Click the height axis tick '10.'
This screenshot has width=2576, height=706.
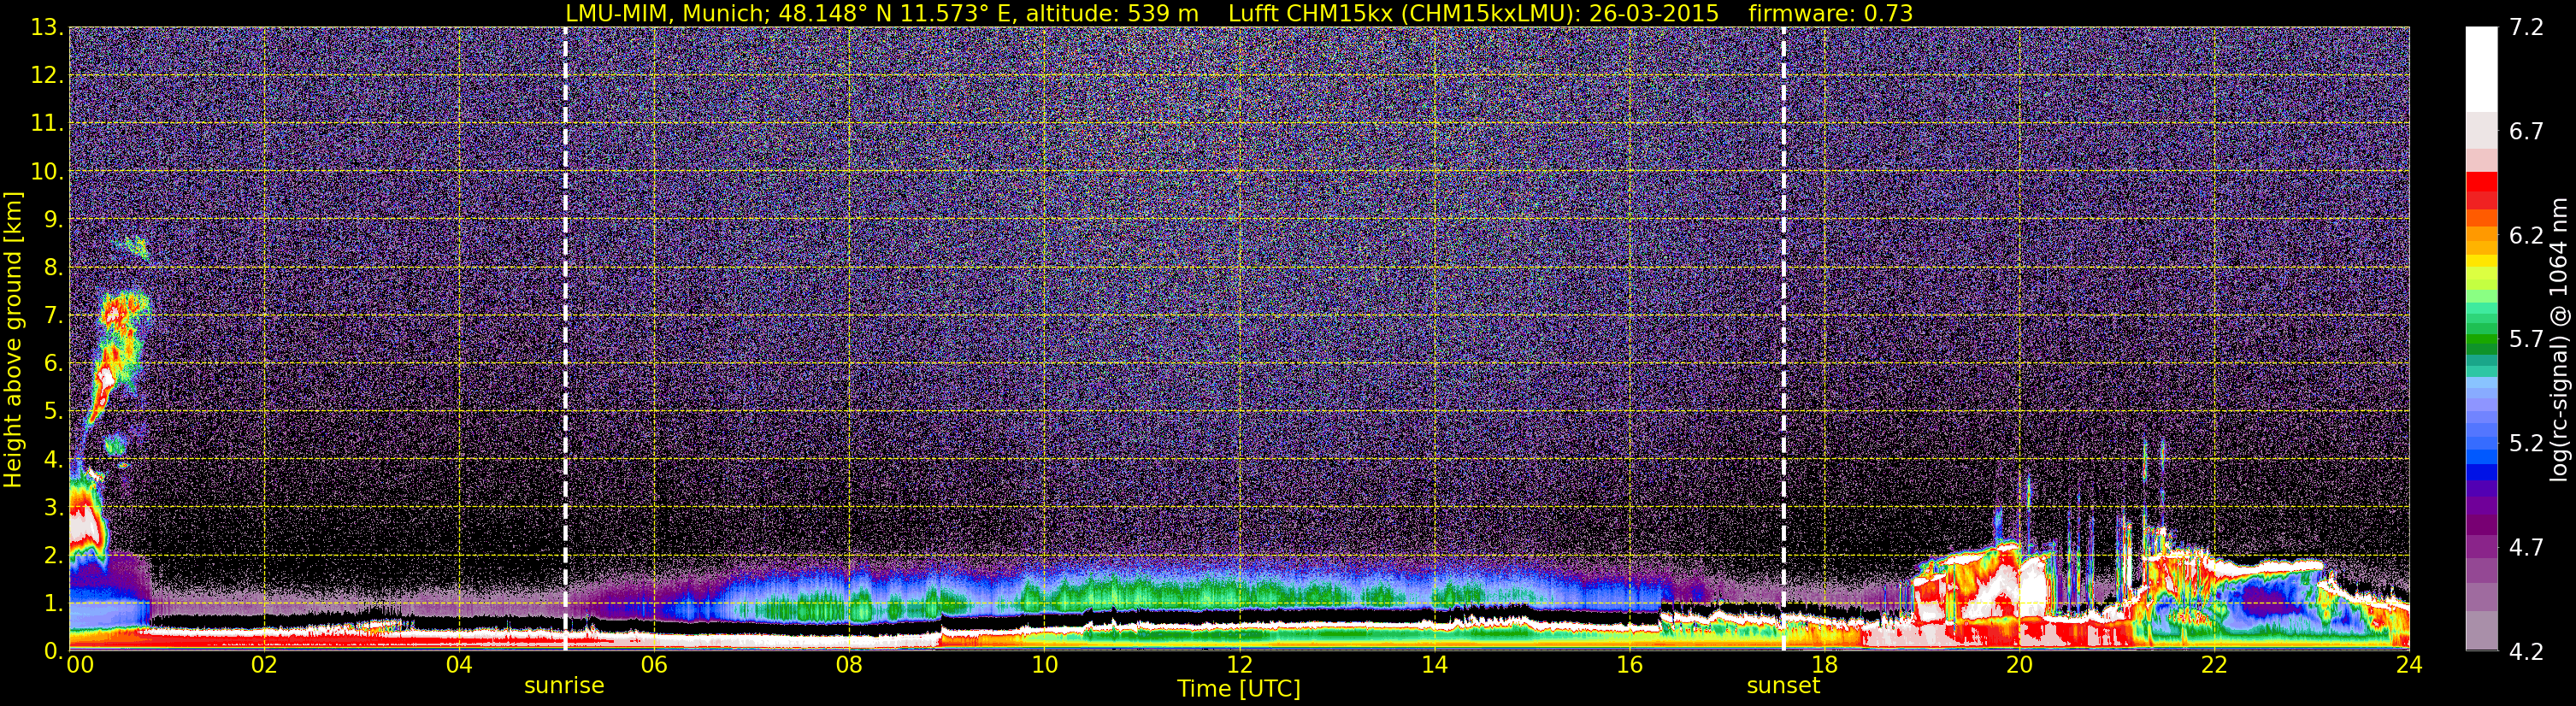pyautogui.click(x=47, y=171)
